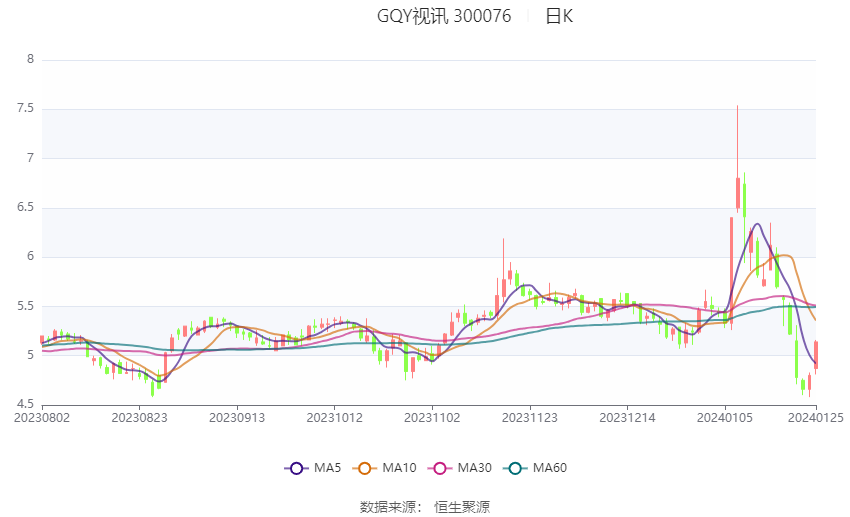Click the y-axis label 5

coord(30,356)
